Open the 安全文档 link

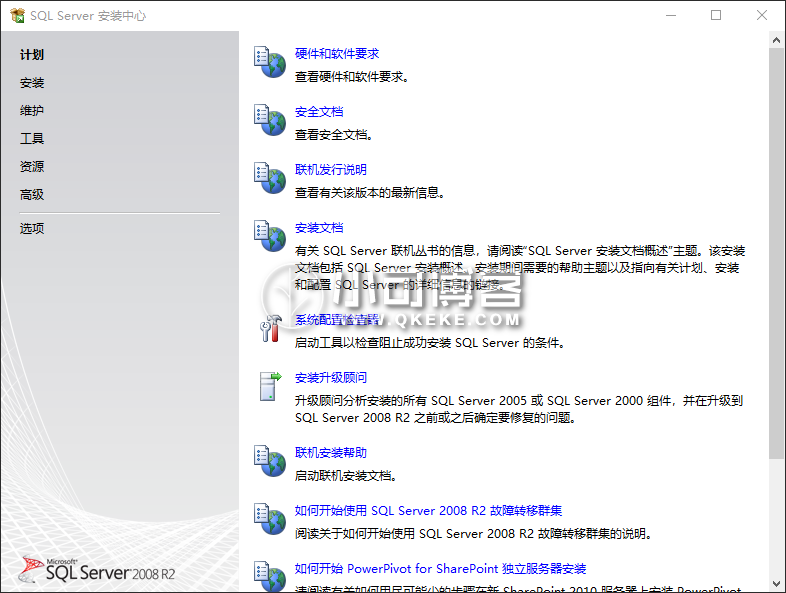pos(319,112)
